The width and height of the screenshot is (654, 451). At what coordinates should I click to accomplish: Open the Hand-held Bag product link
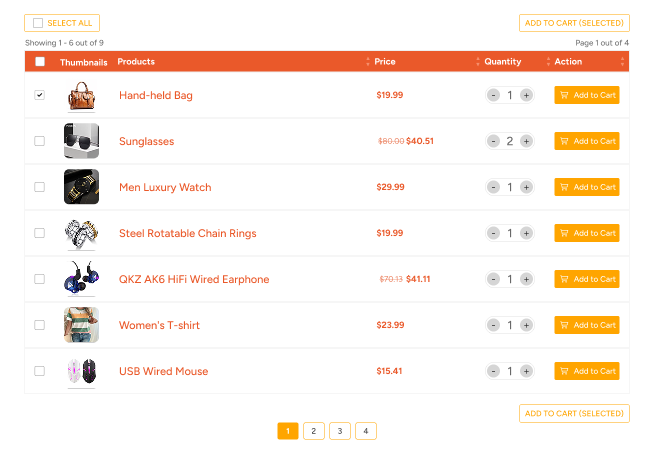coord(156,96)
